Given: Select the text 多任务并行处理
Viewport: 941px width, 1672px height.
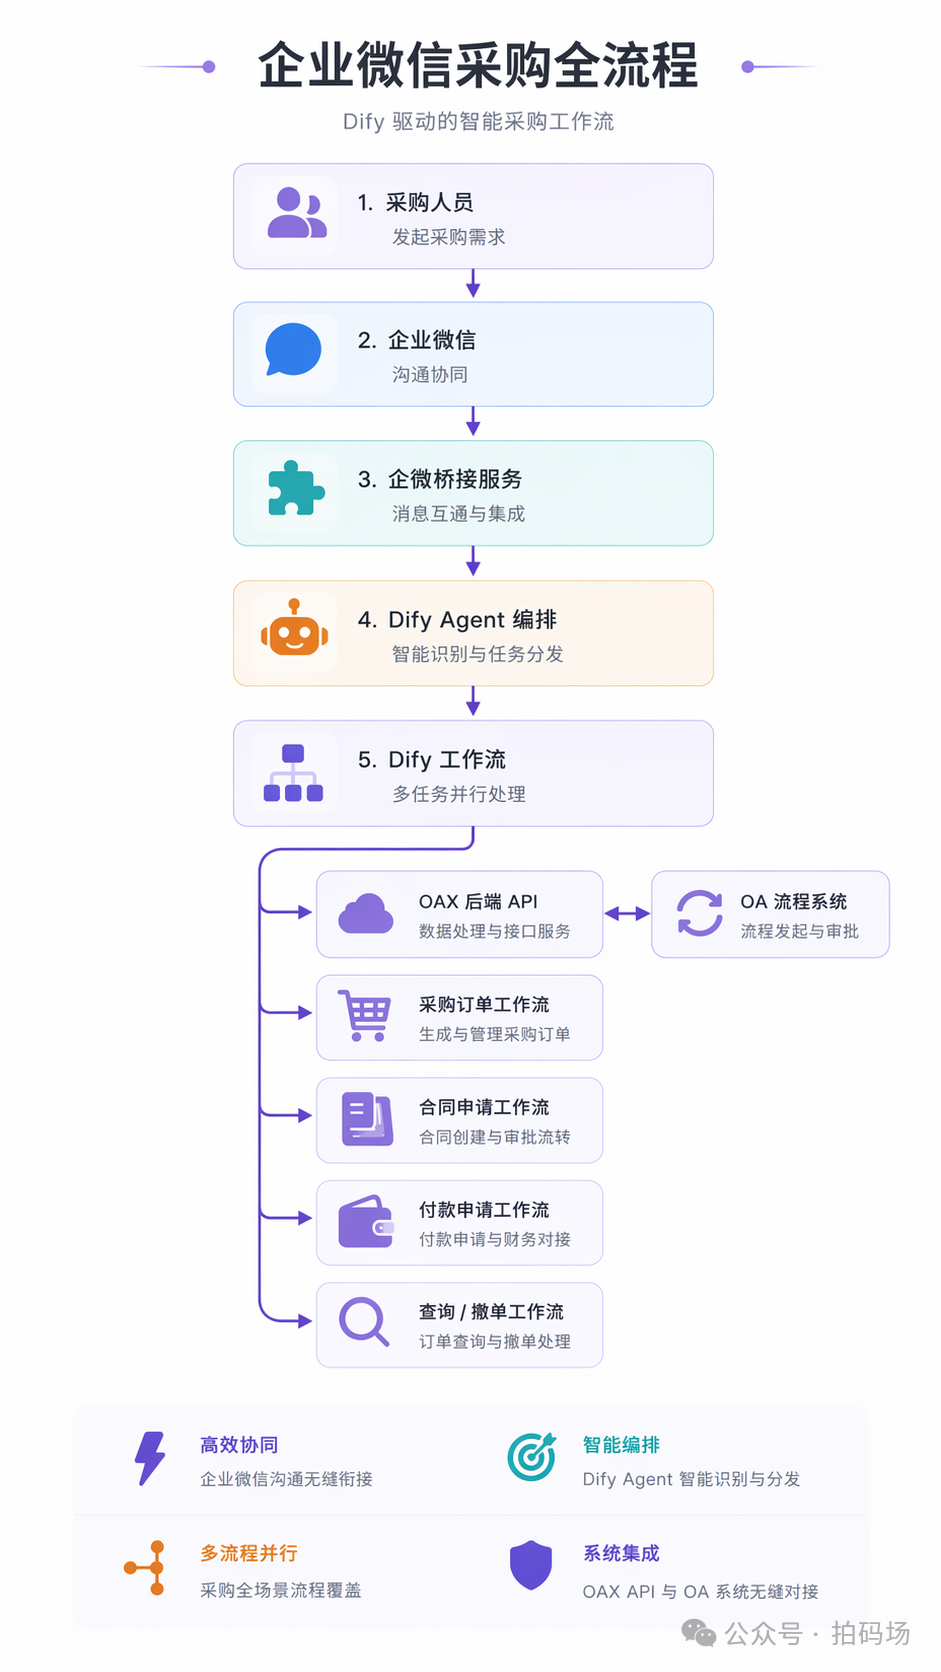Looking at the screenshot, I should (x=459, y=793).
